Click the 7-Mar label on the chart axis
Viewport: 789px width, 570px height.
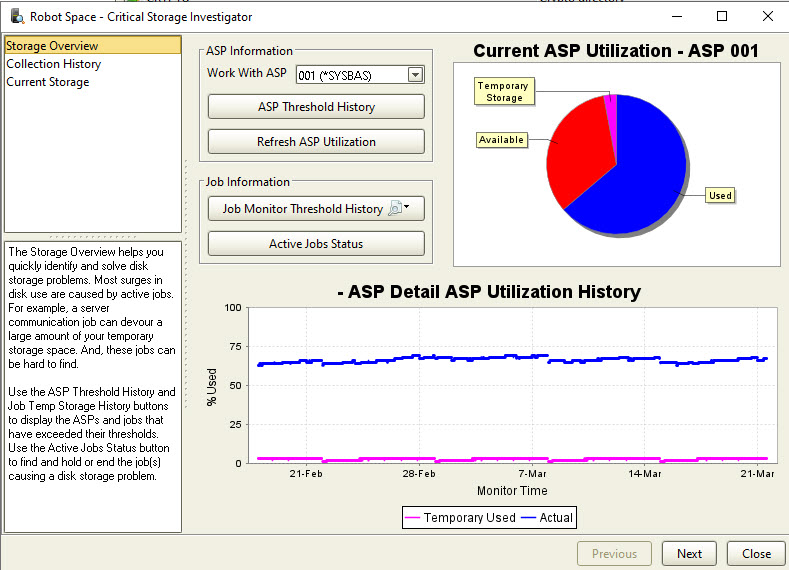pos(532,473)
